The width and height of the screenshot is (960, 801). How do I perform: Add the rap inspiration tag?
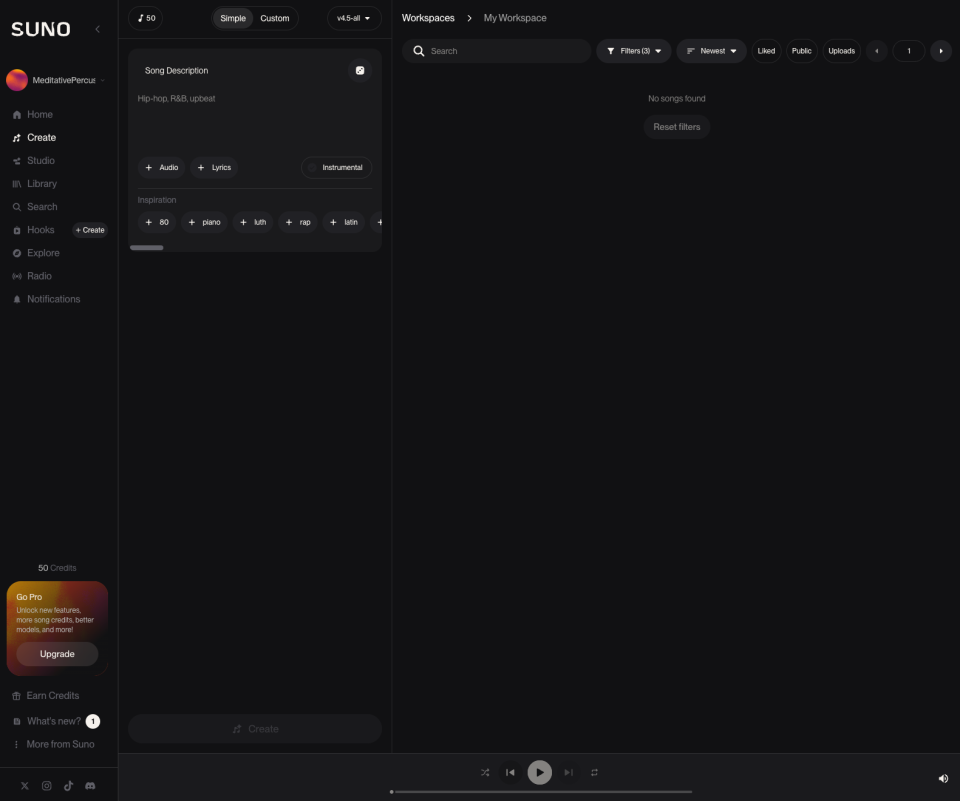point(298,222)
